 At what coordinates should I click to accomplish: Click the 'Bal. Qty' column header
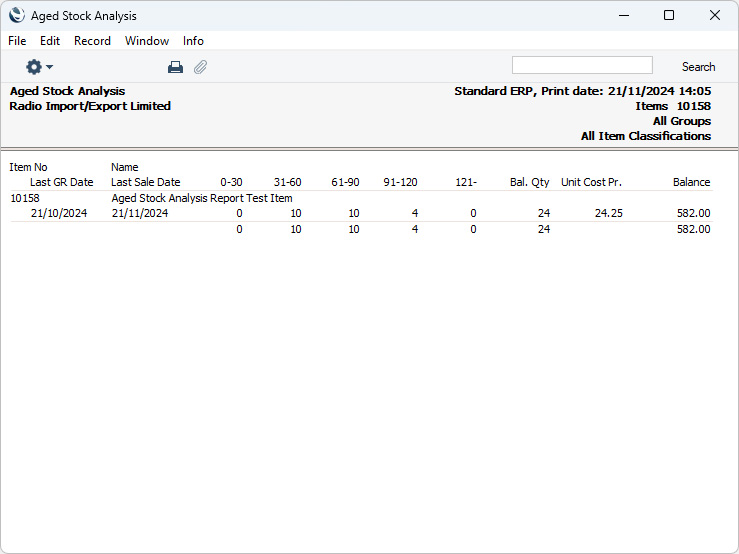coord(530,182)
